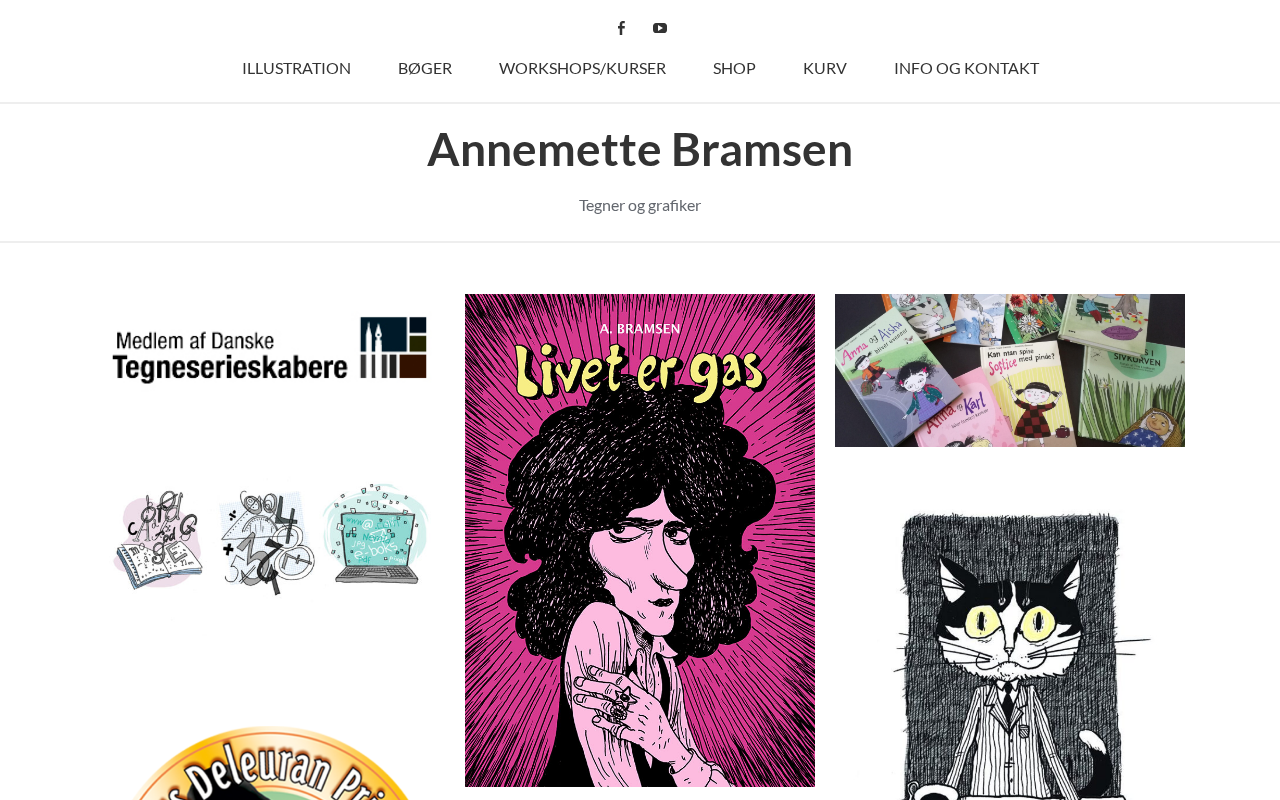
Task: Select WORKSHOPS/KURSER in the navigation
Action: pos(582,68)
